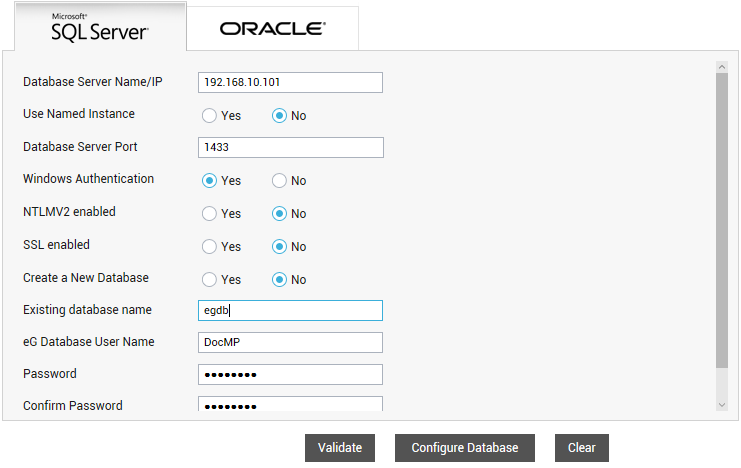Click the eG Database User Name field

[x=290, y=342]
